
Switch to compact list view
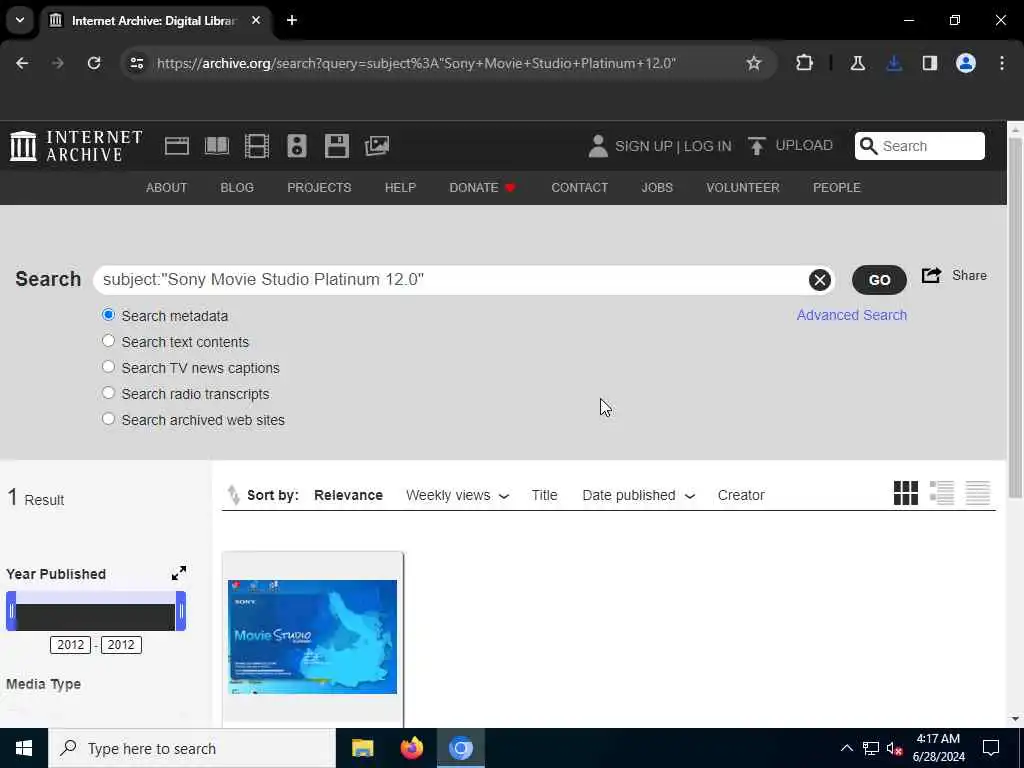[978, 493]
